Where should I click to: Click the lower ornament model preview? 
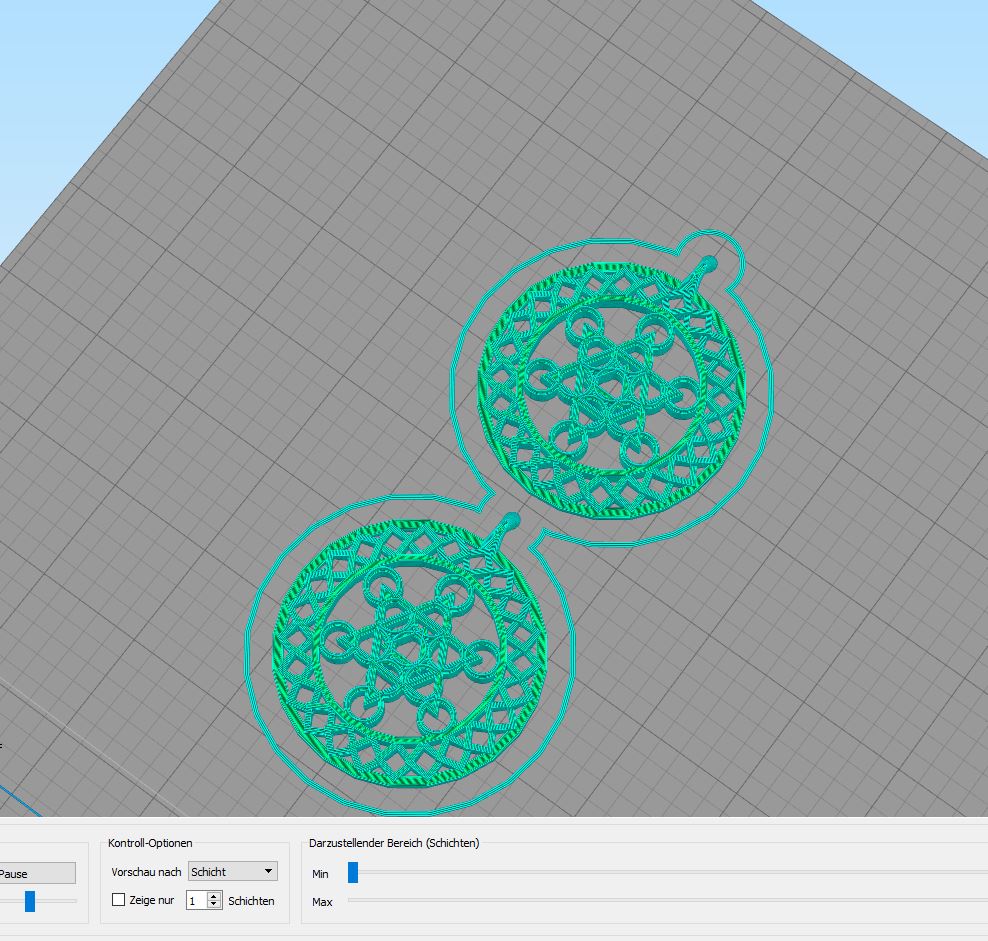[x=410, y=652]
